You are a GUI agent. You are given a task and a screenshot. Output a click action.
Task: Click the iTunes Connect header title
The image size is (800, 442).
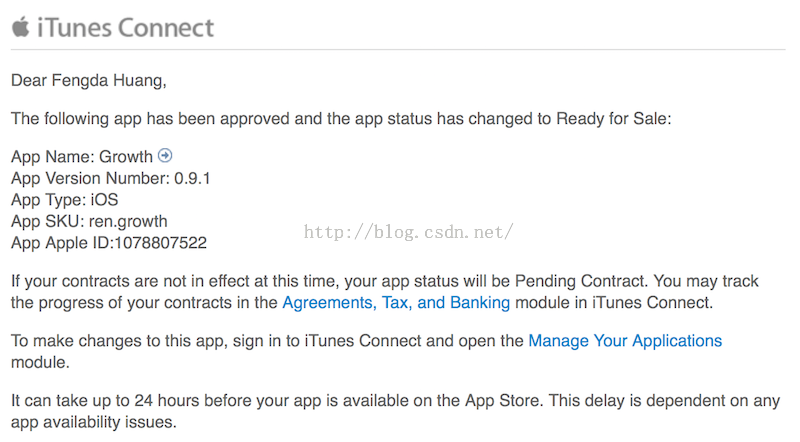coord(126,28)
